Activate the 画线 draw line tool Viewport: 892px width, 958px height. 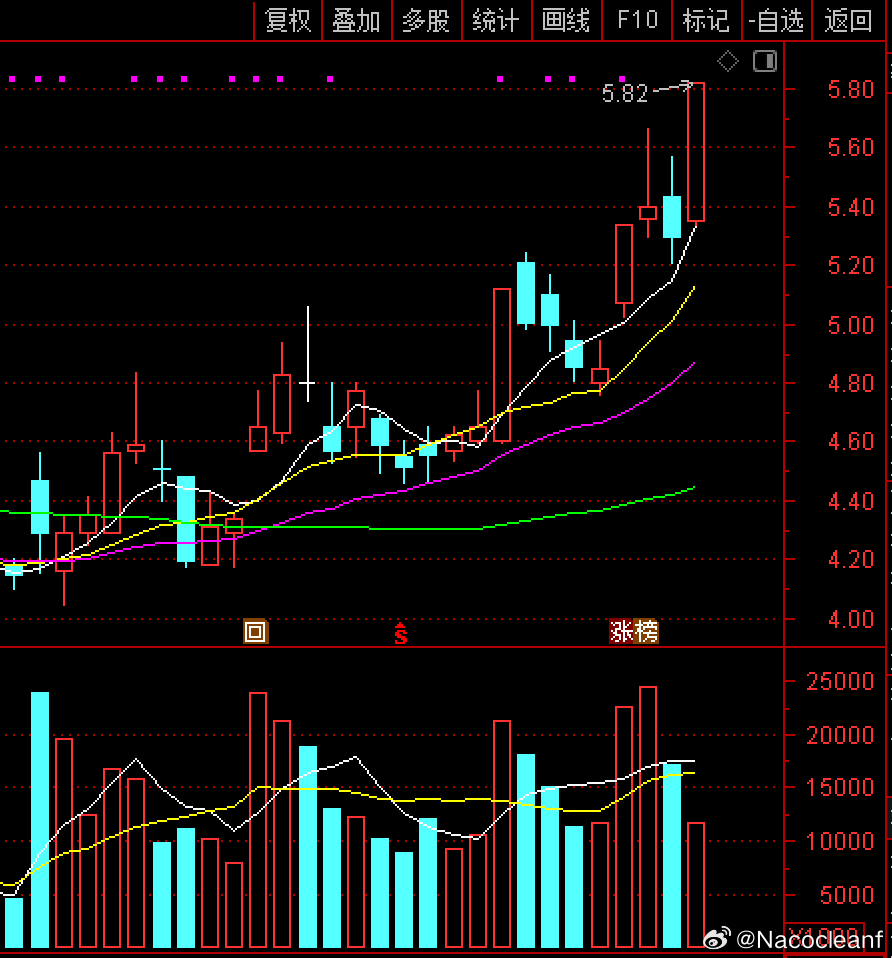566,20
